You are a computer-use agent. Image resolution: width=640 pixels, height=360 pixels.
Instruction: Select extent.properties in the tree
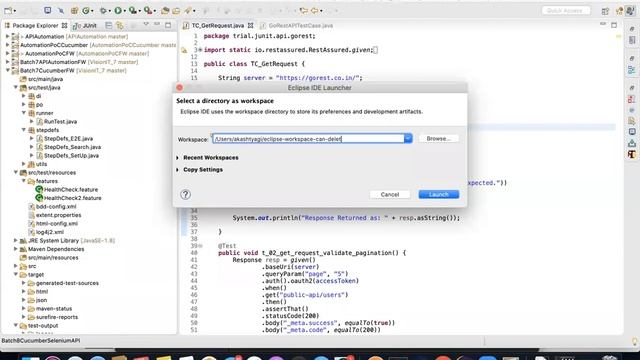click(58, 215)
